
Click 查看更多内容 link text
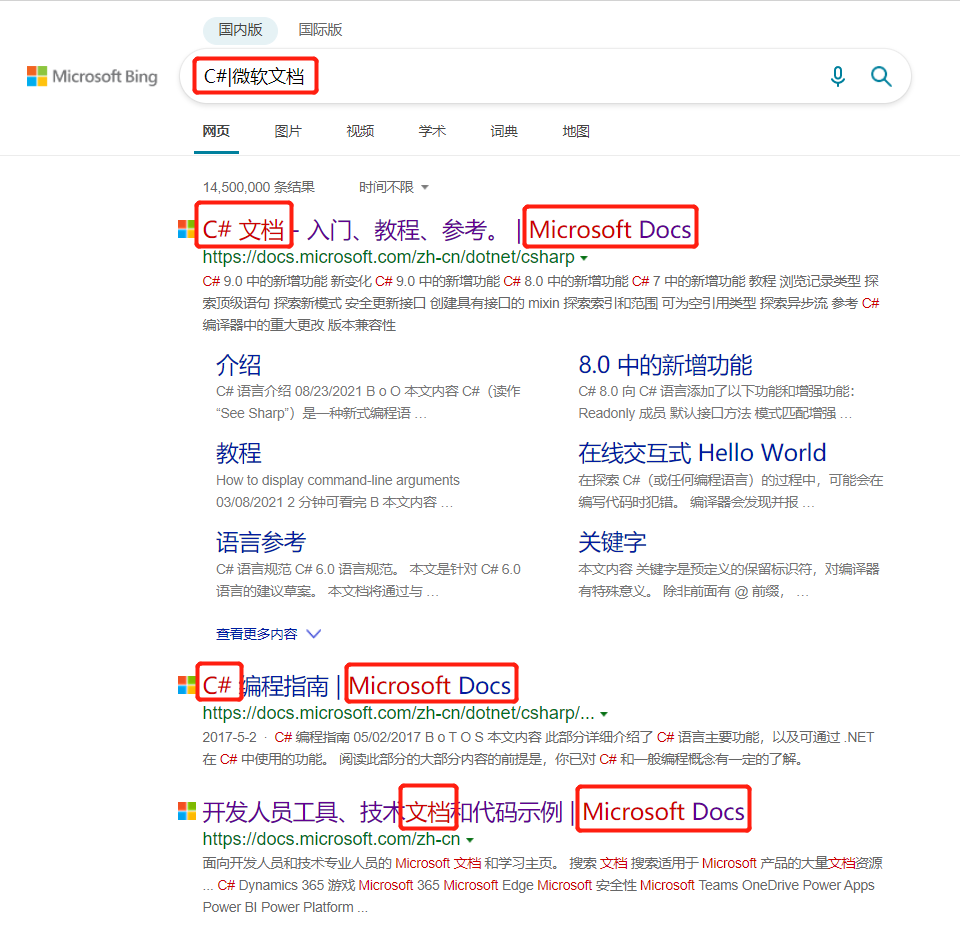tap(256, 634)
